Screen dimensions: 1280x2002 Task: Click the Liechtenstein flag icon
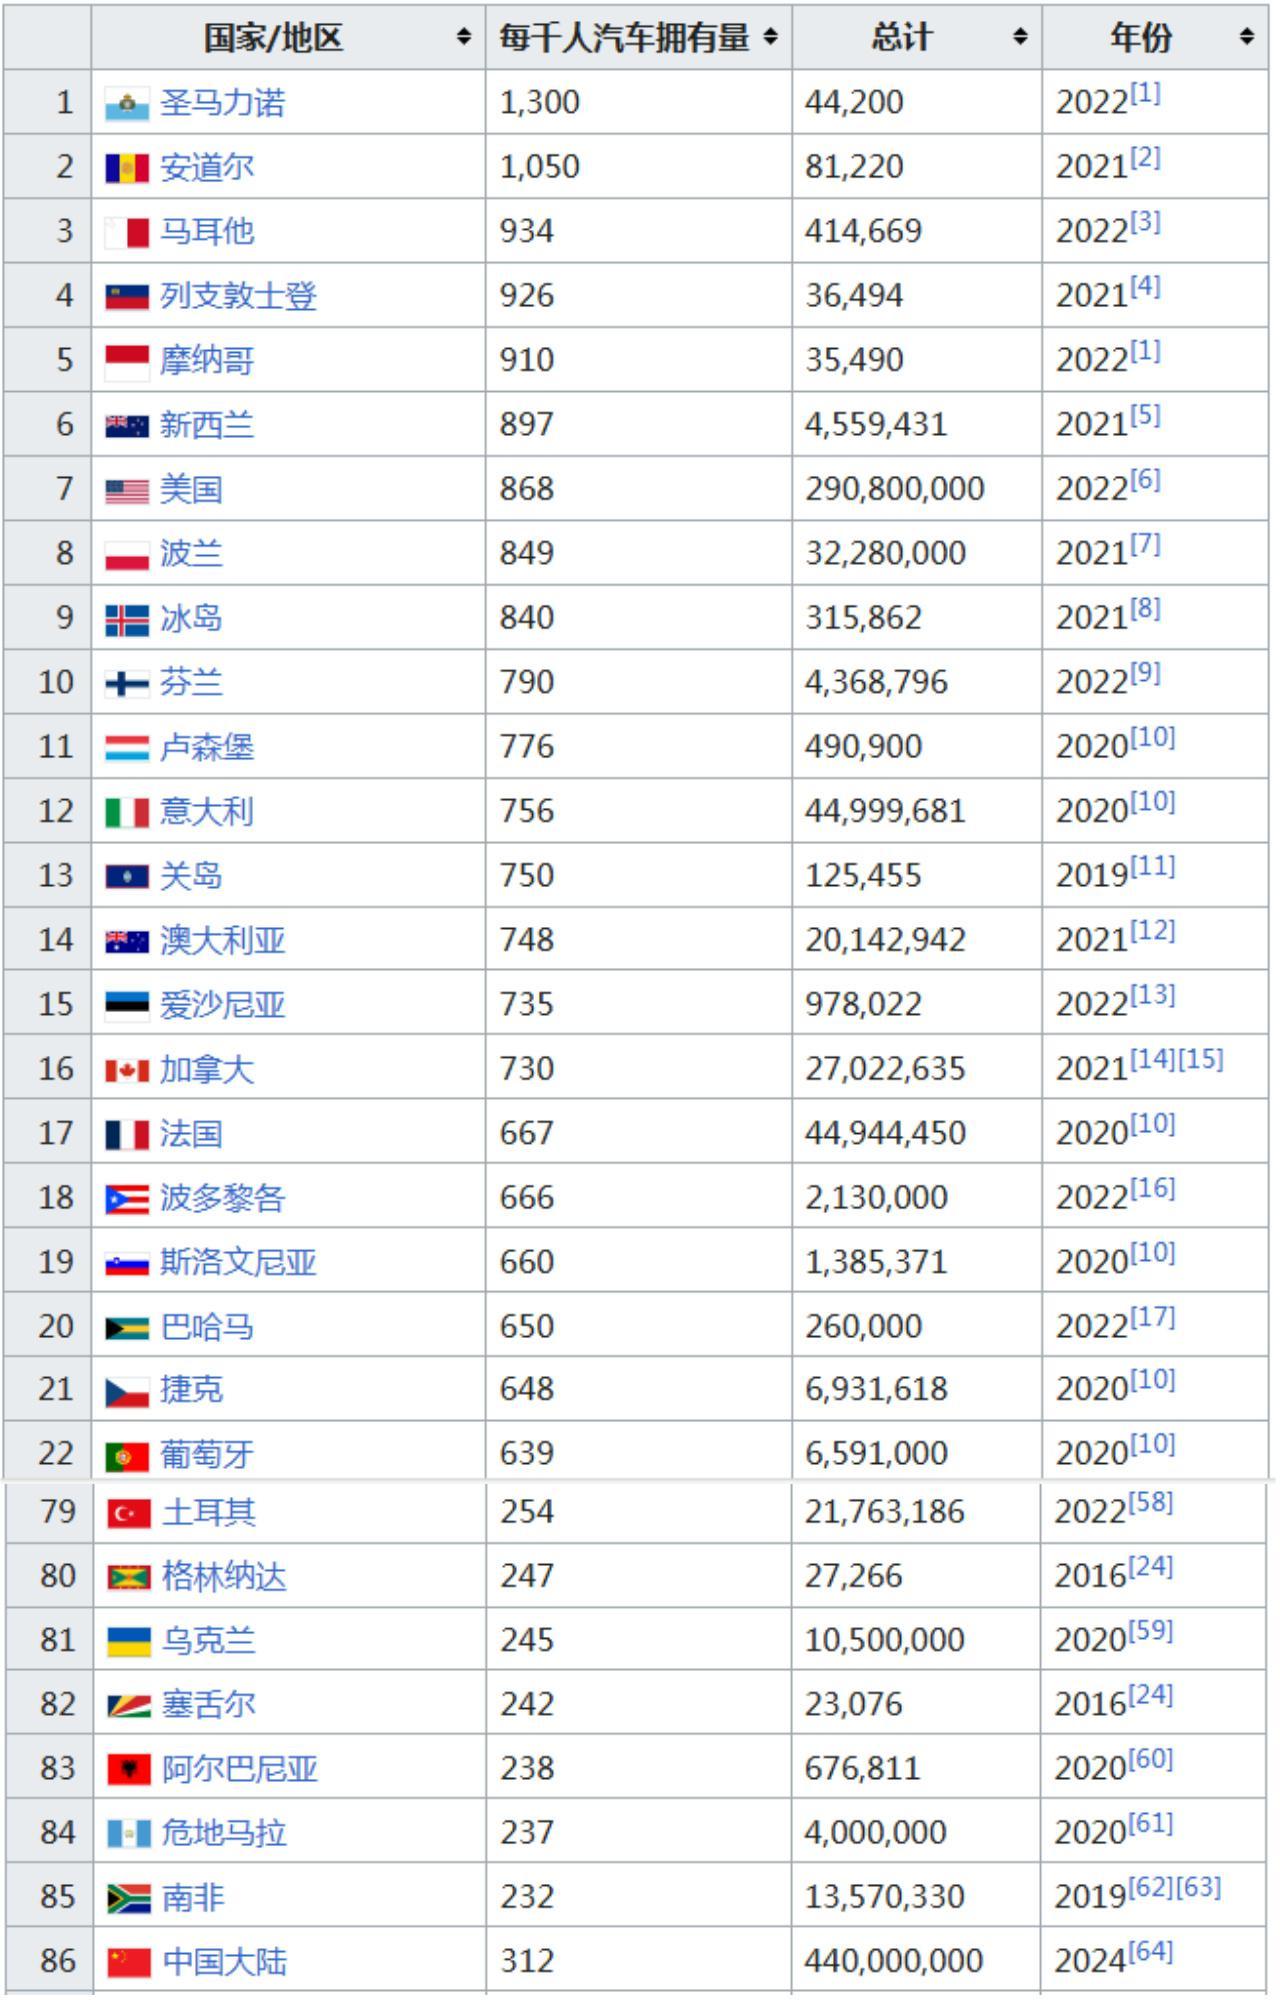pyautogui.click(x=127, y=297)
